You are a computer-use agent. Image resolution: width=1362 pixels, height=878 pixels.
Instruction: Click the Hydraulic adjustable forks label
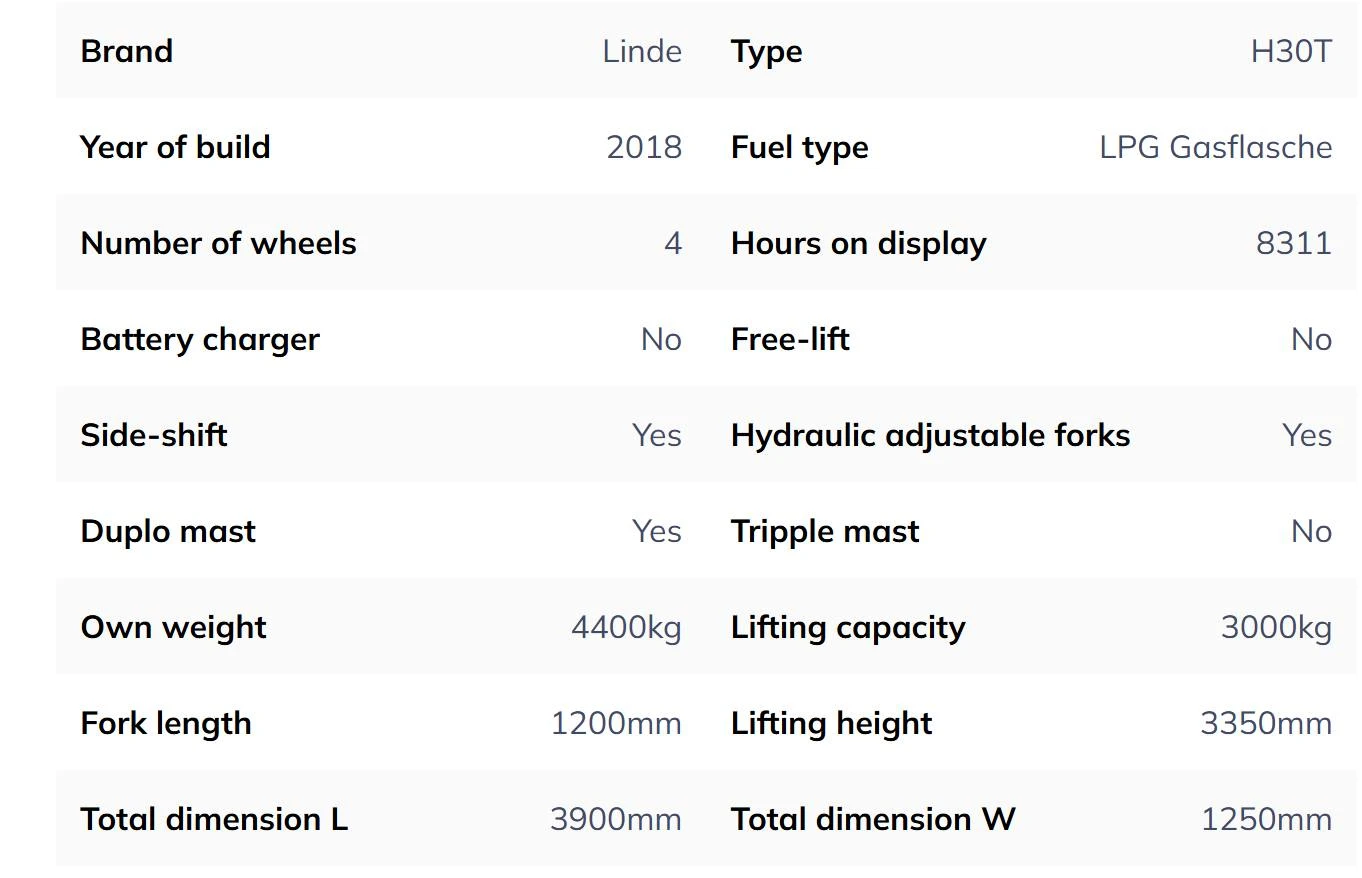click(930, 435)
